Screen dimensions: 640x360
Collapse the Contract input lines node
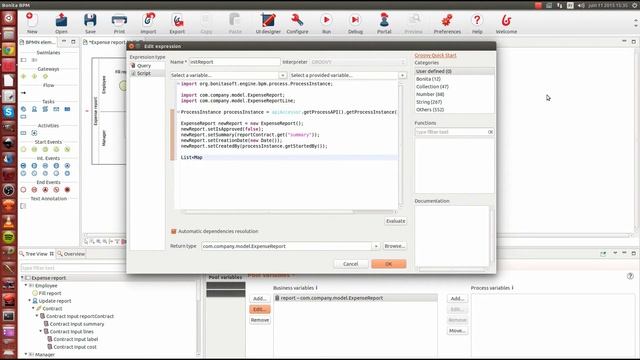coord(40,331)
